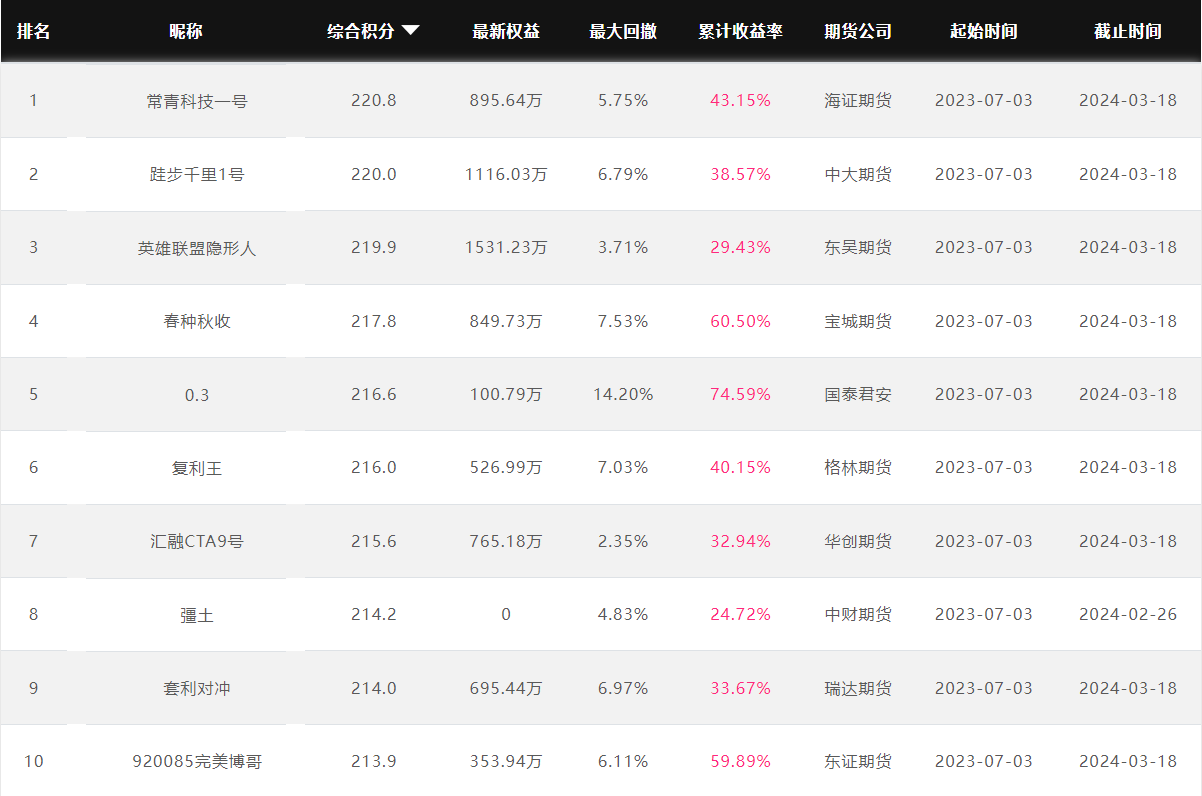The width and height of the screenshot is (1202, 796).
Task: Open the 英雄联盟隐形人 account name
Action: pyautogui.click(x=197, y=247)
